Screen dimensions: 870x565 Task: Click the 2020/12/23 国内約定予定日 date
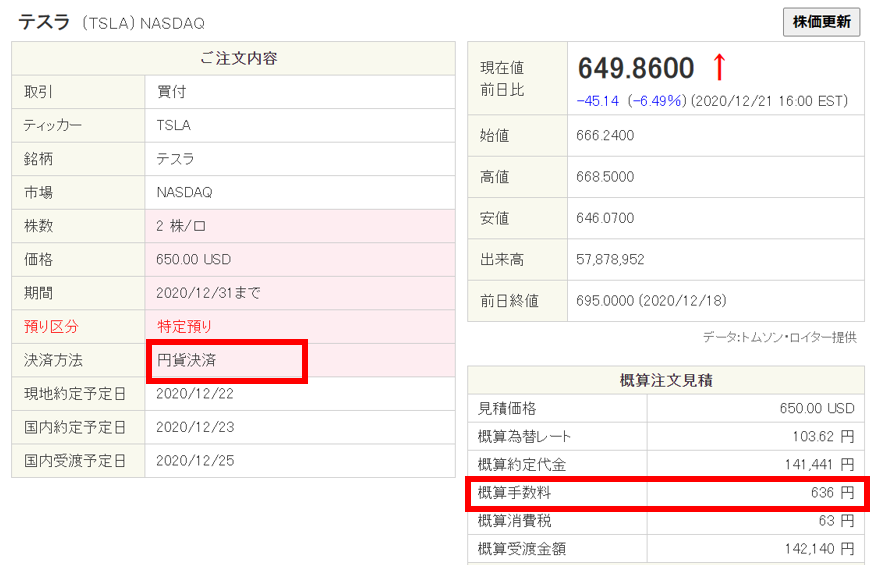(195, 427)
